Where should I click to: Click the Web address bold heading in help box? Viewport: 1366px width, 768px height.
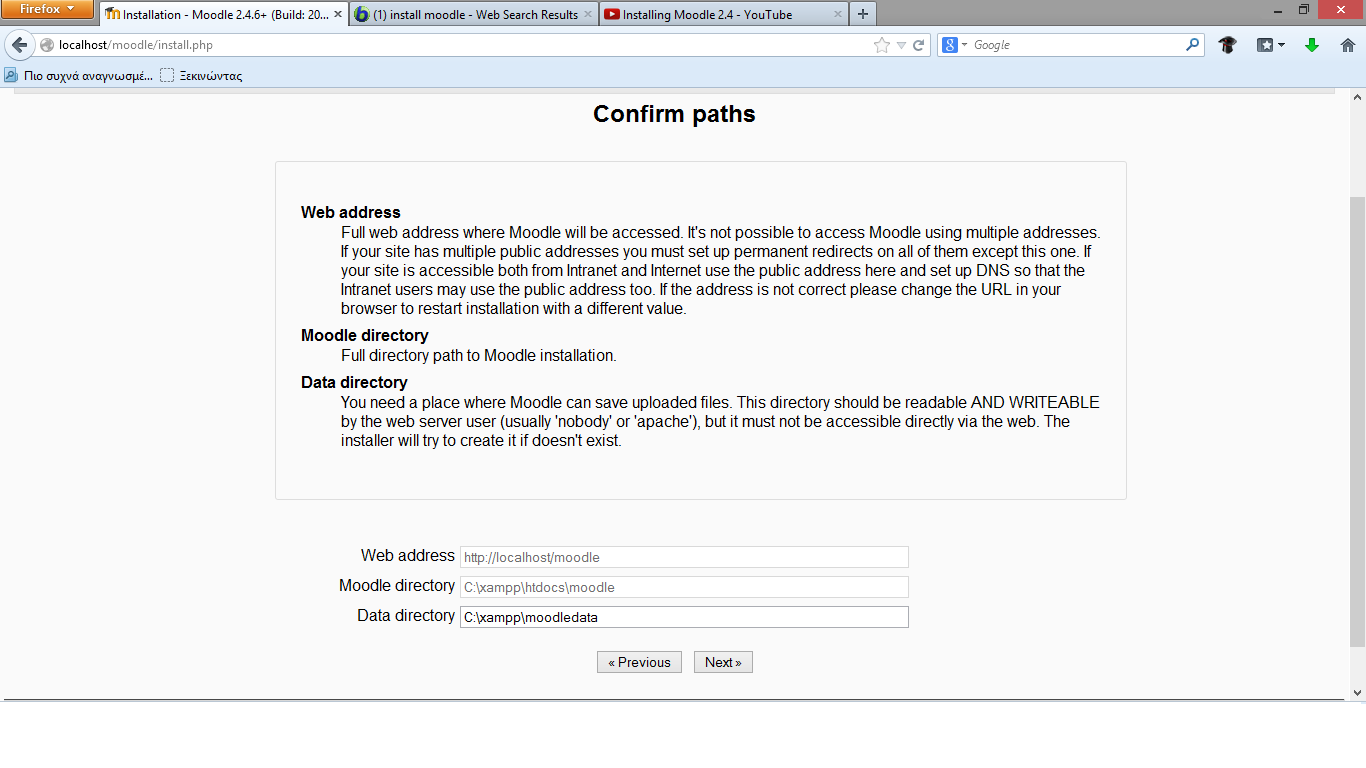351,213
